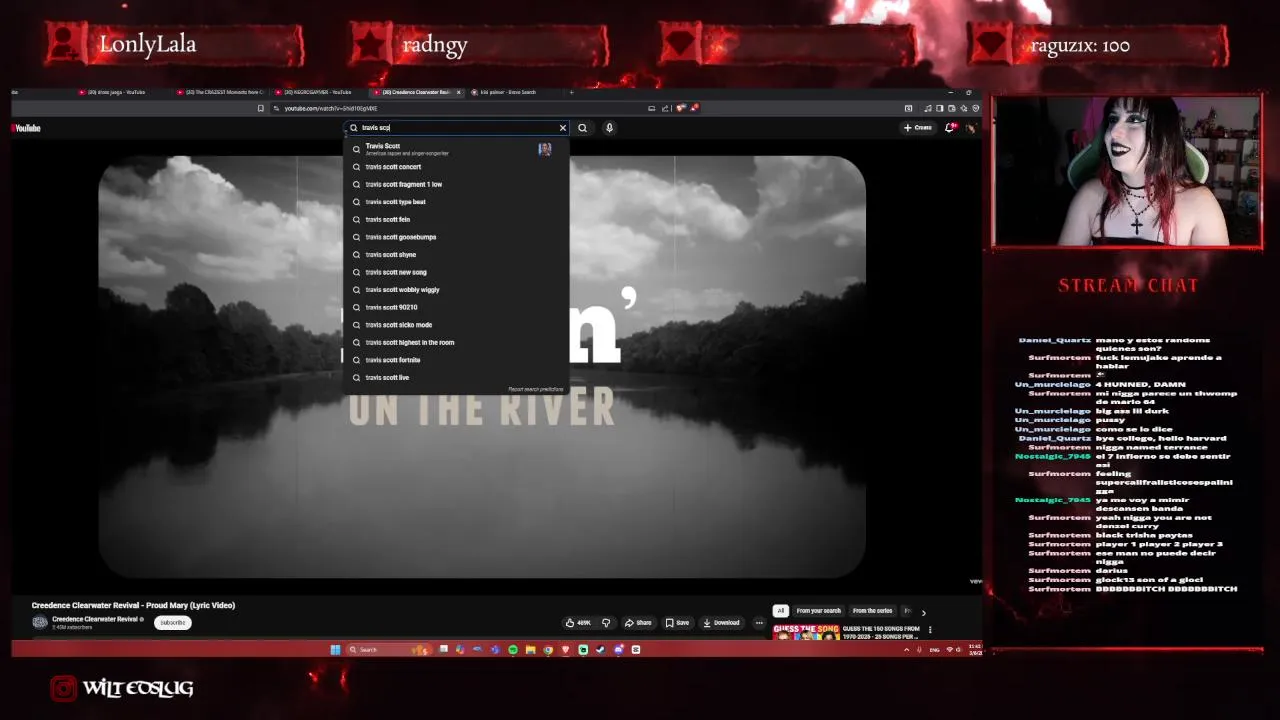Switch to the "kiki palmer - Brave Search" tab

pos(513,92)
